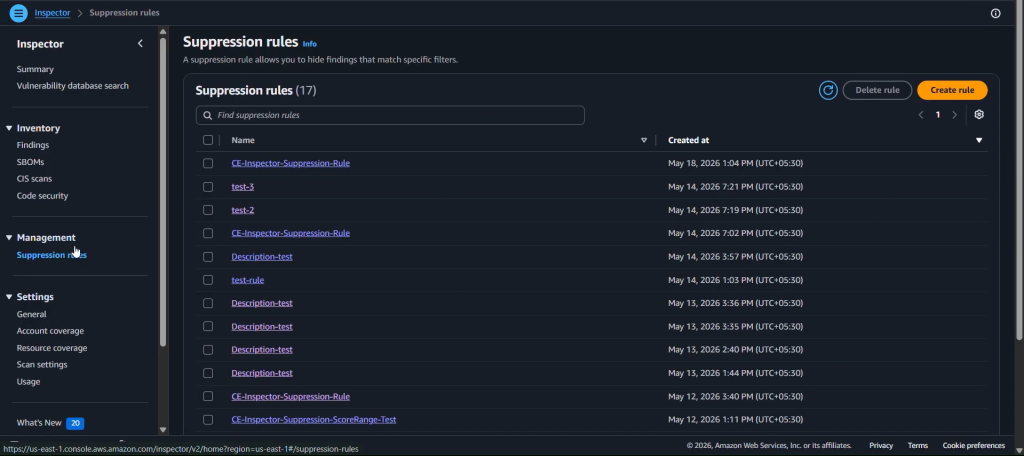Open Description-test created 3:35 PM
This screenshot has width=1024, height=456.
click(262, 327)
